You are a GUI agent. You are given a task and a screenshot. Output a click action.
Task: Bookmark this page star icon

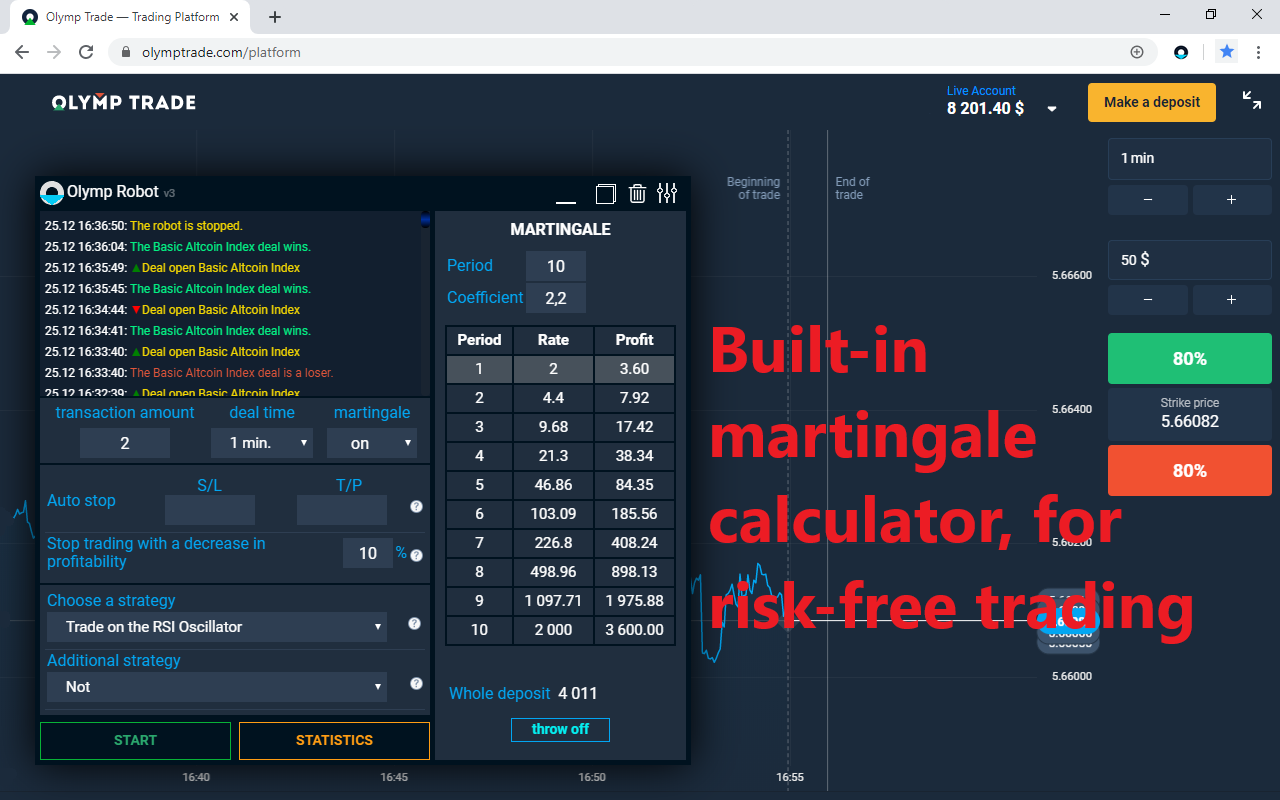(x=1227, y=51)
